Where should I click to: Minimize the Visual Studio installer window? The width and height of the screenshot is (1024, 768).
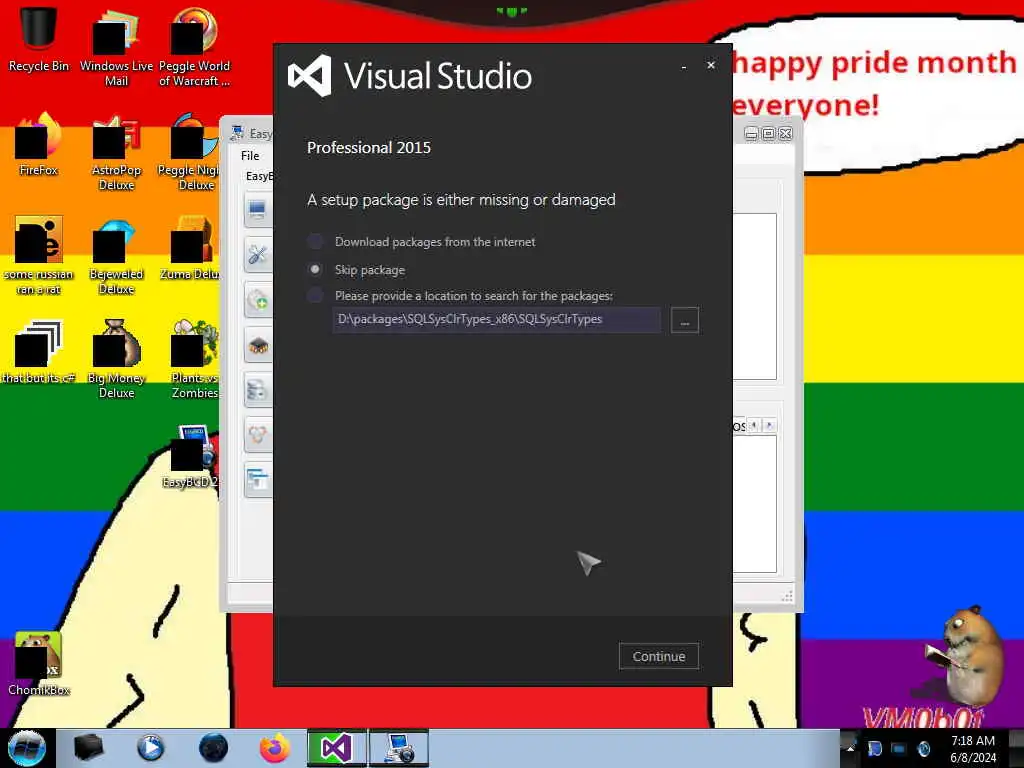(x=683, y=66)
